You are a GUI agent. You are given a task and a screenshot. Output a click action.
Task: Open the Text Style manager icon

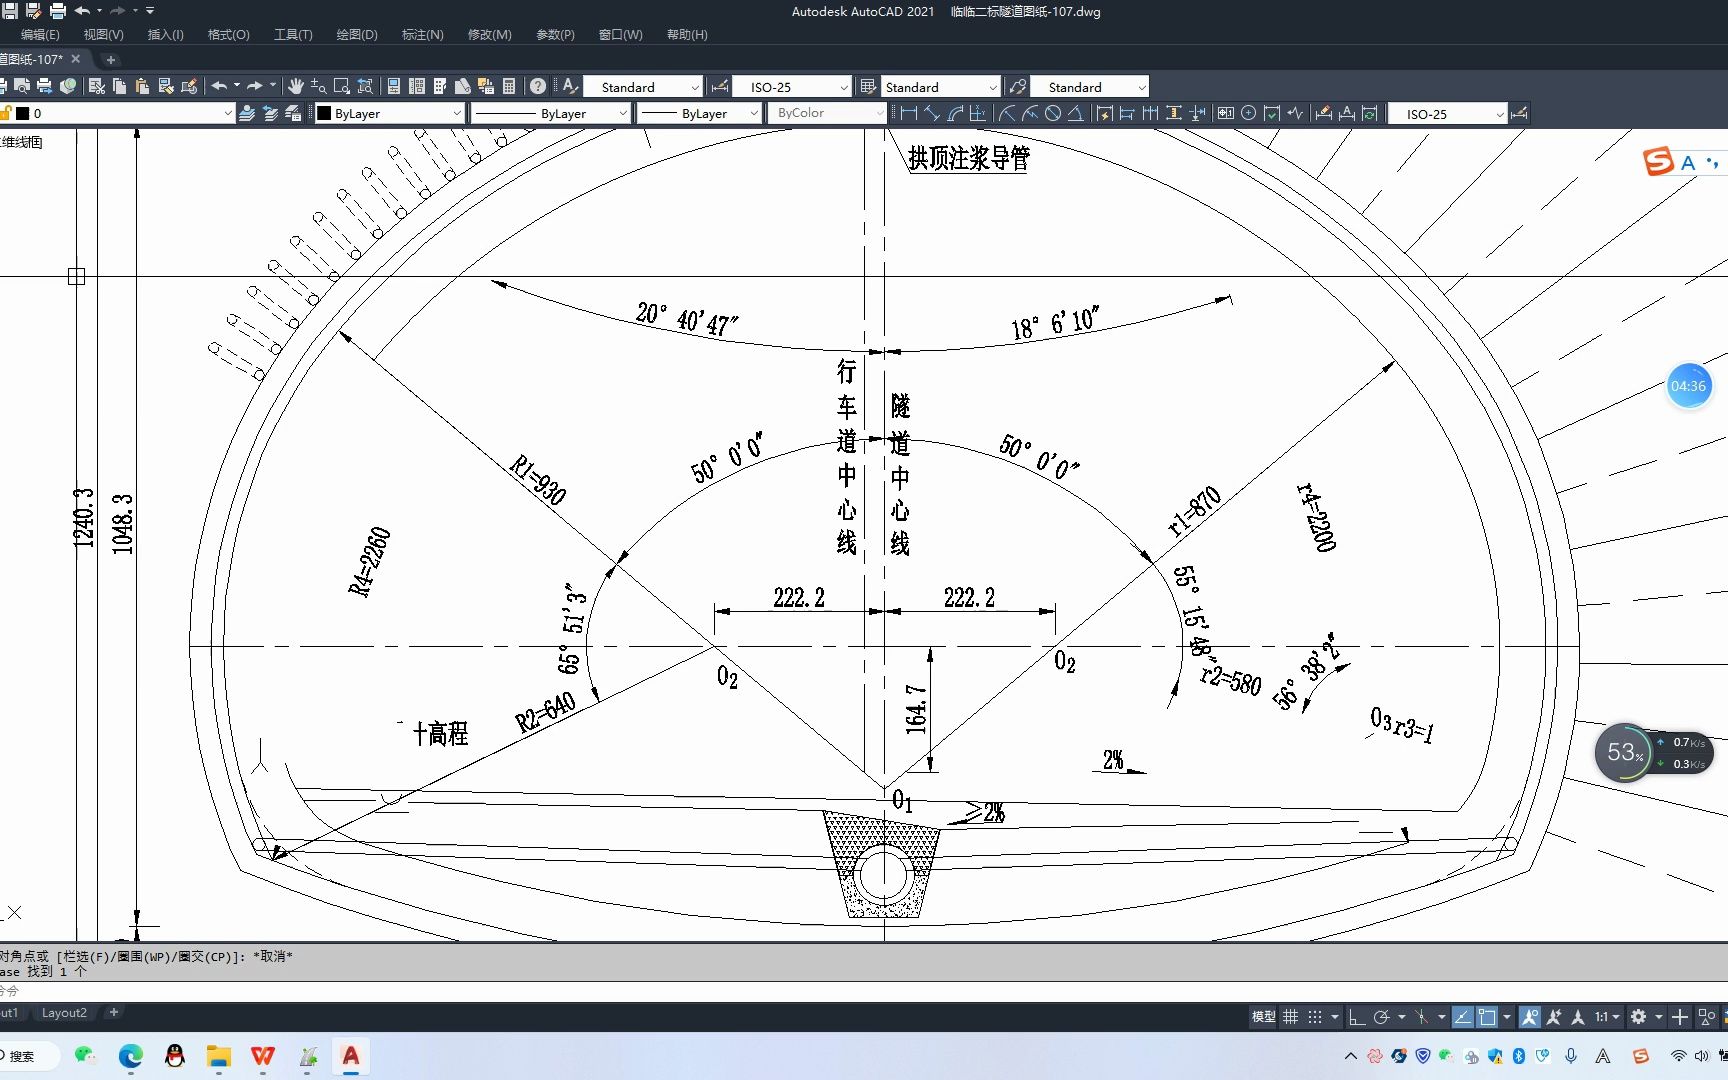coord(570,86)
